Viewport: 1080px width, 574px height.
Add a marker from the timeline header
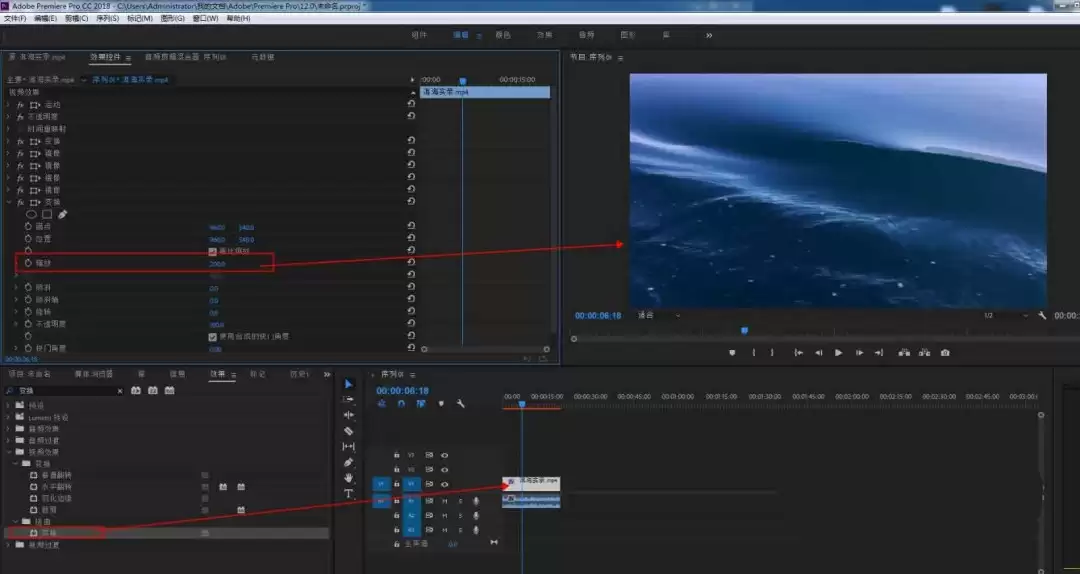point(441,404)
